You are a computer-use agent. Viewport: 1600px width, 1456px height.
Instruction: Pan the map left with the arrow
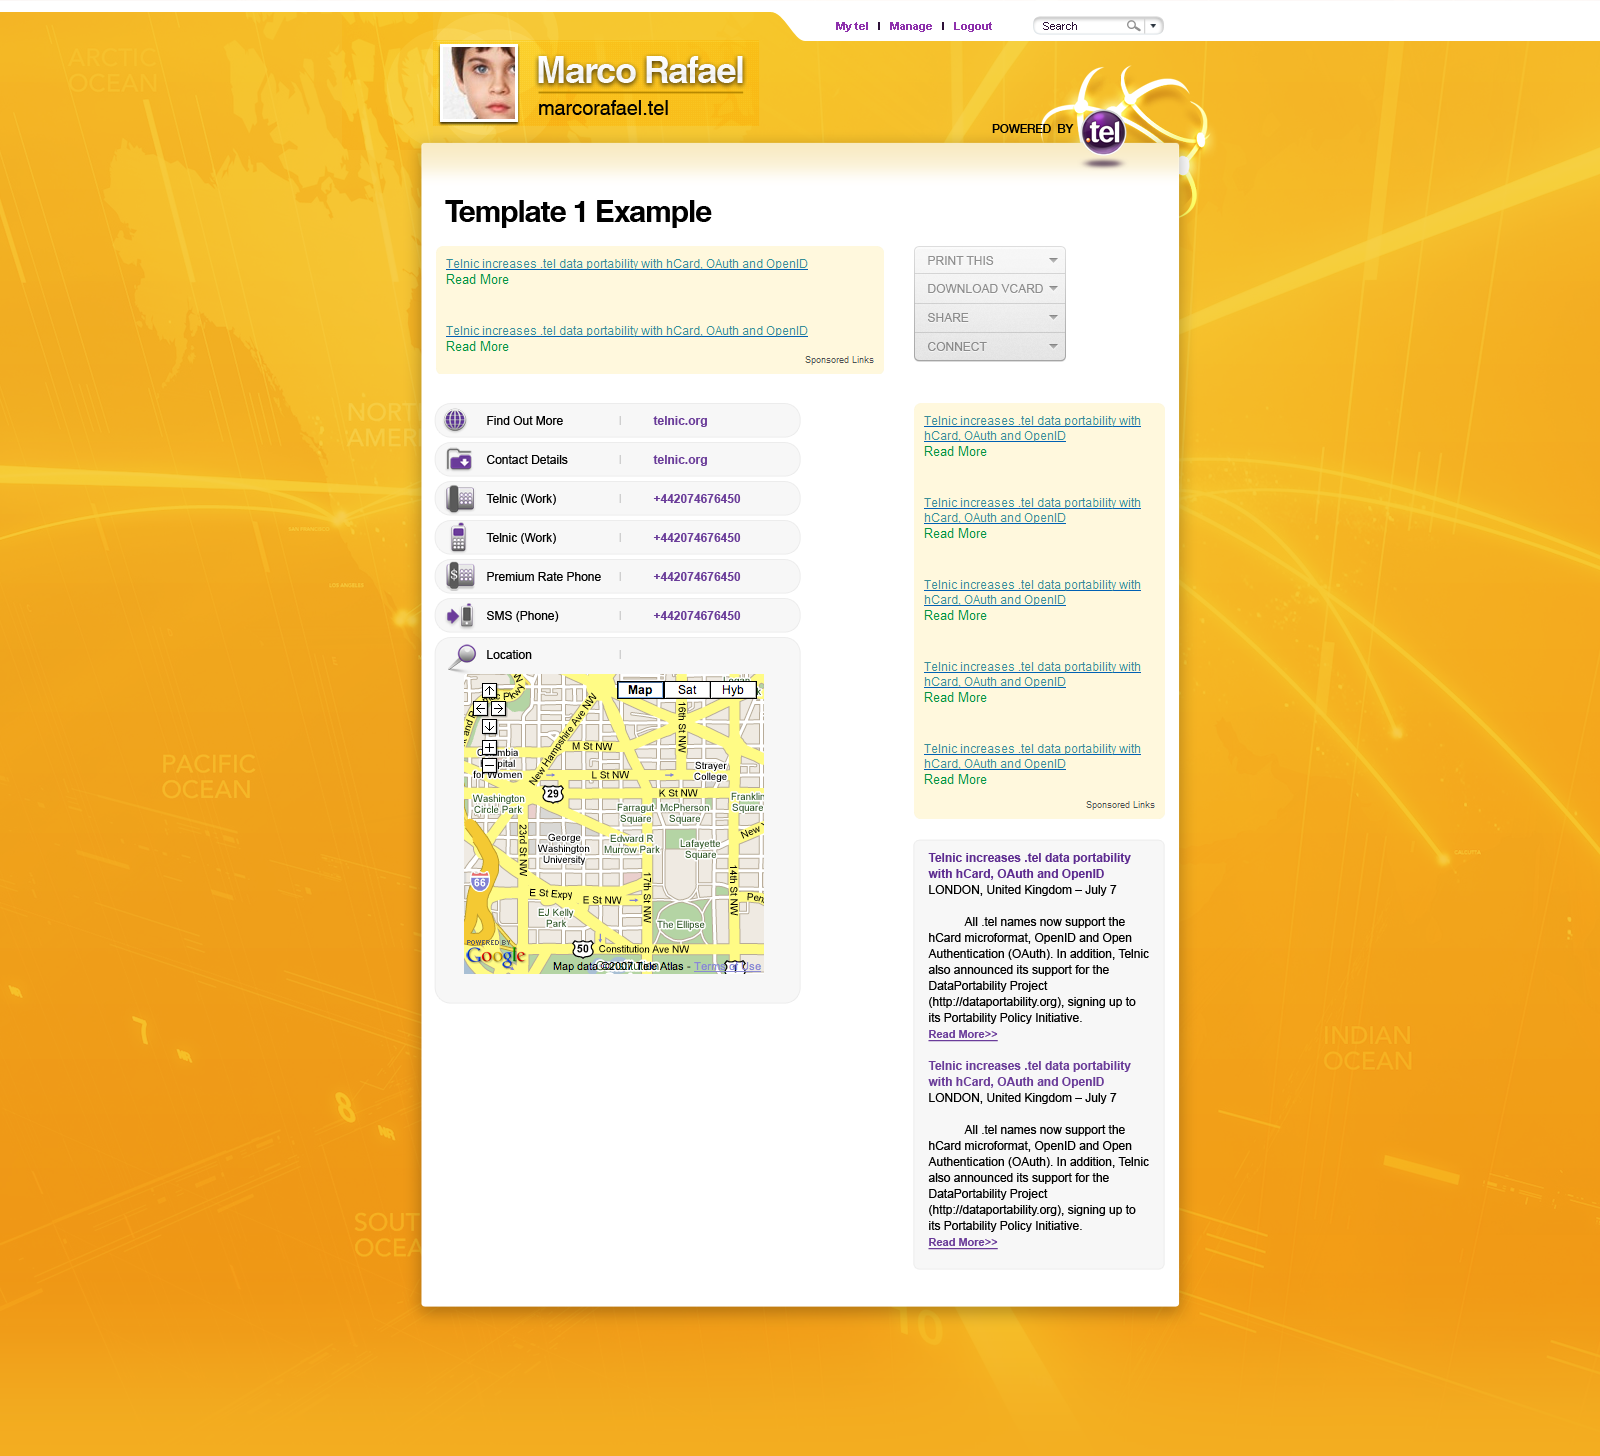tap(480, 708)
